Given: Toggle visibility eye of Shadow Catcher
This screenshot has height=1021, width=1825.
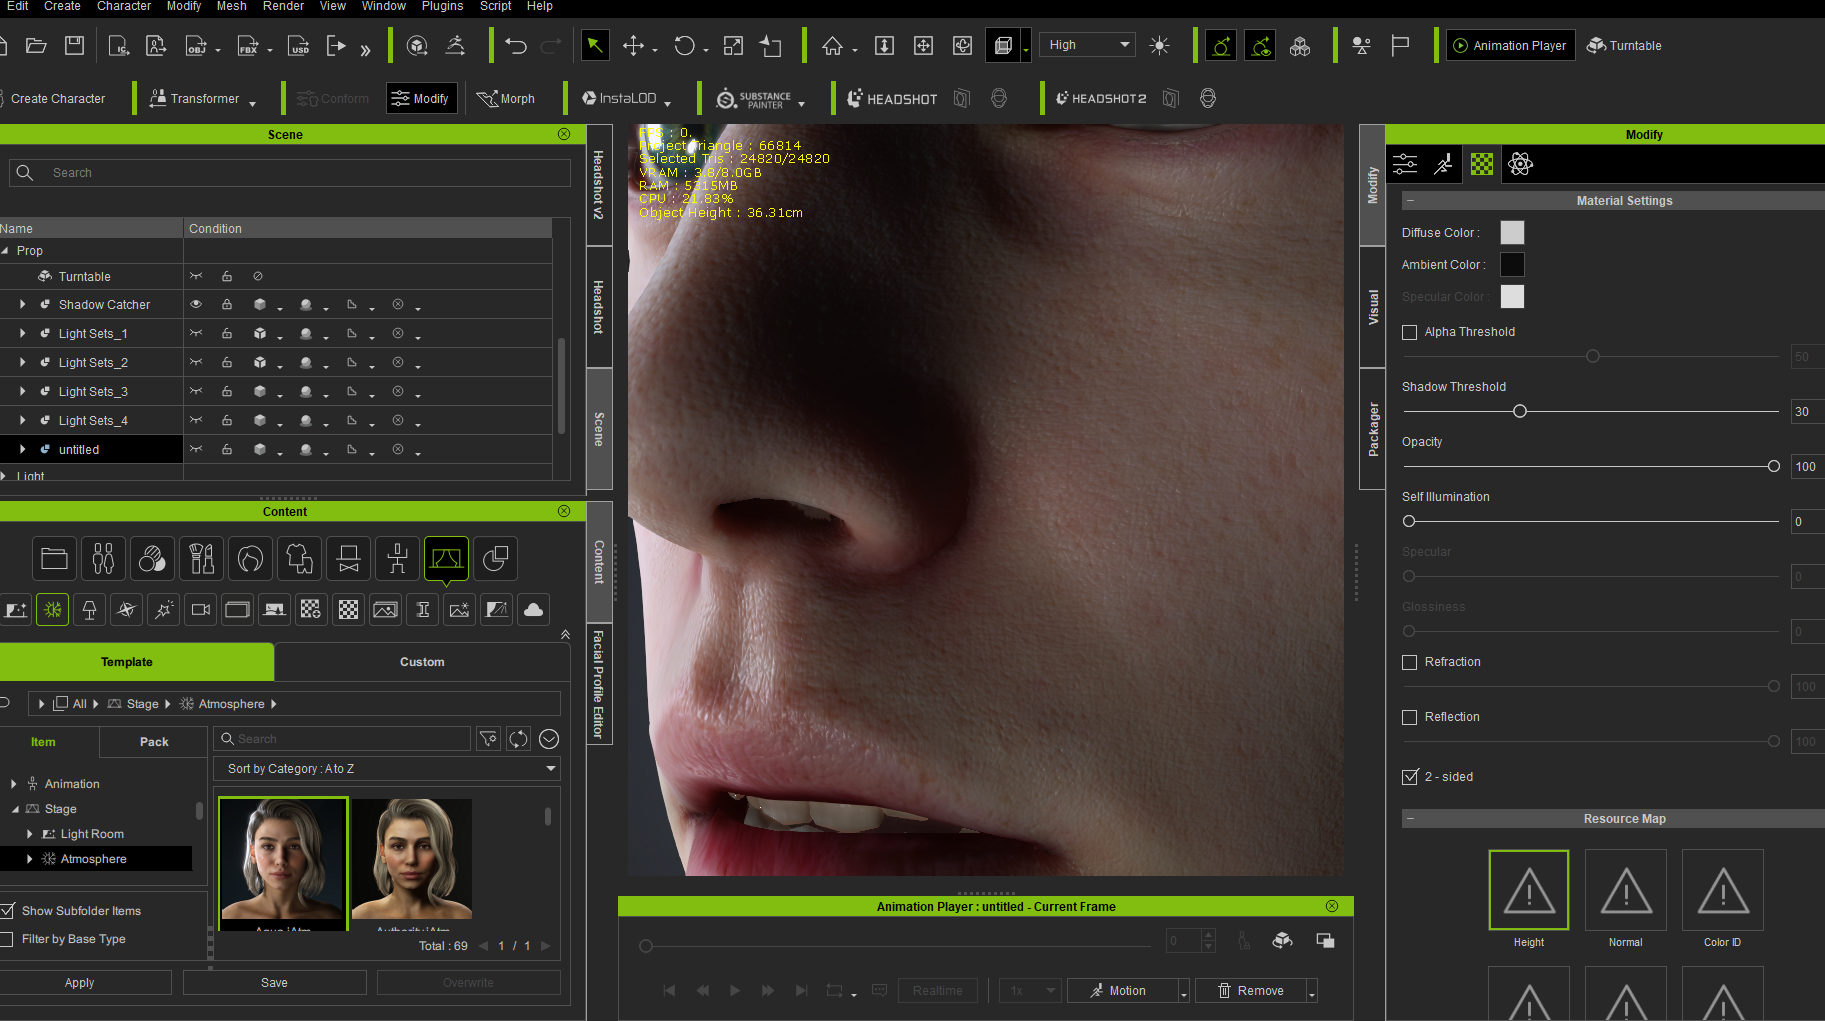Looking at the screenshot, I should tap(196, 304).
